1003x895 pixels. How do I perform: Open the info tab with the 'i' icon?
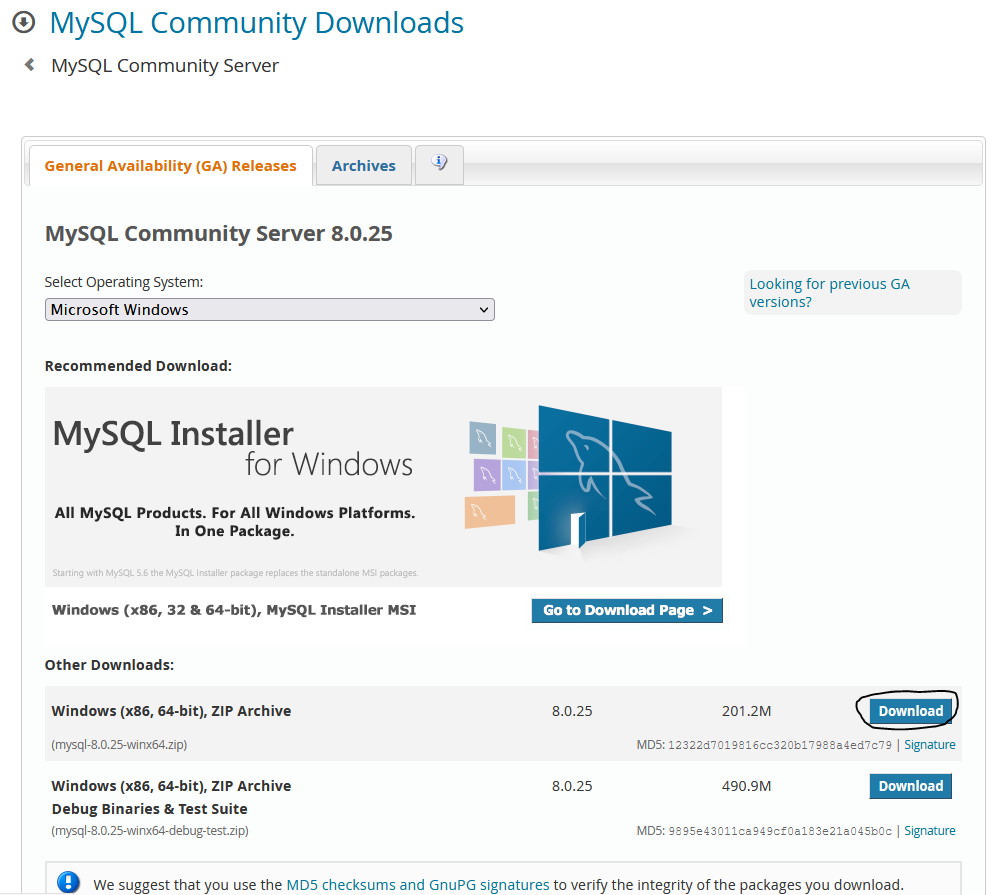pos(438,164)
